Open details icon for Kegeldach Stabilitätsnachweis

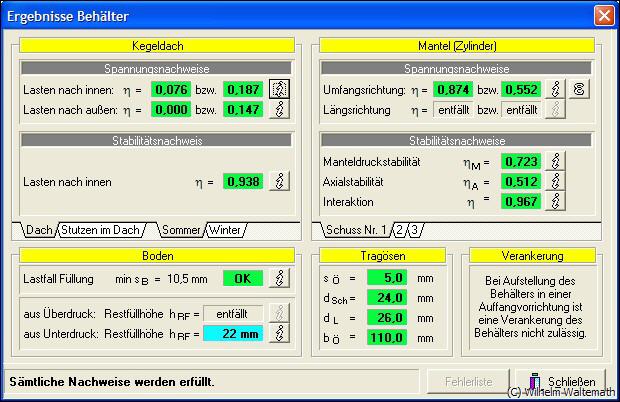point(282,182)
